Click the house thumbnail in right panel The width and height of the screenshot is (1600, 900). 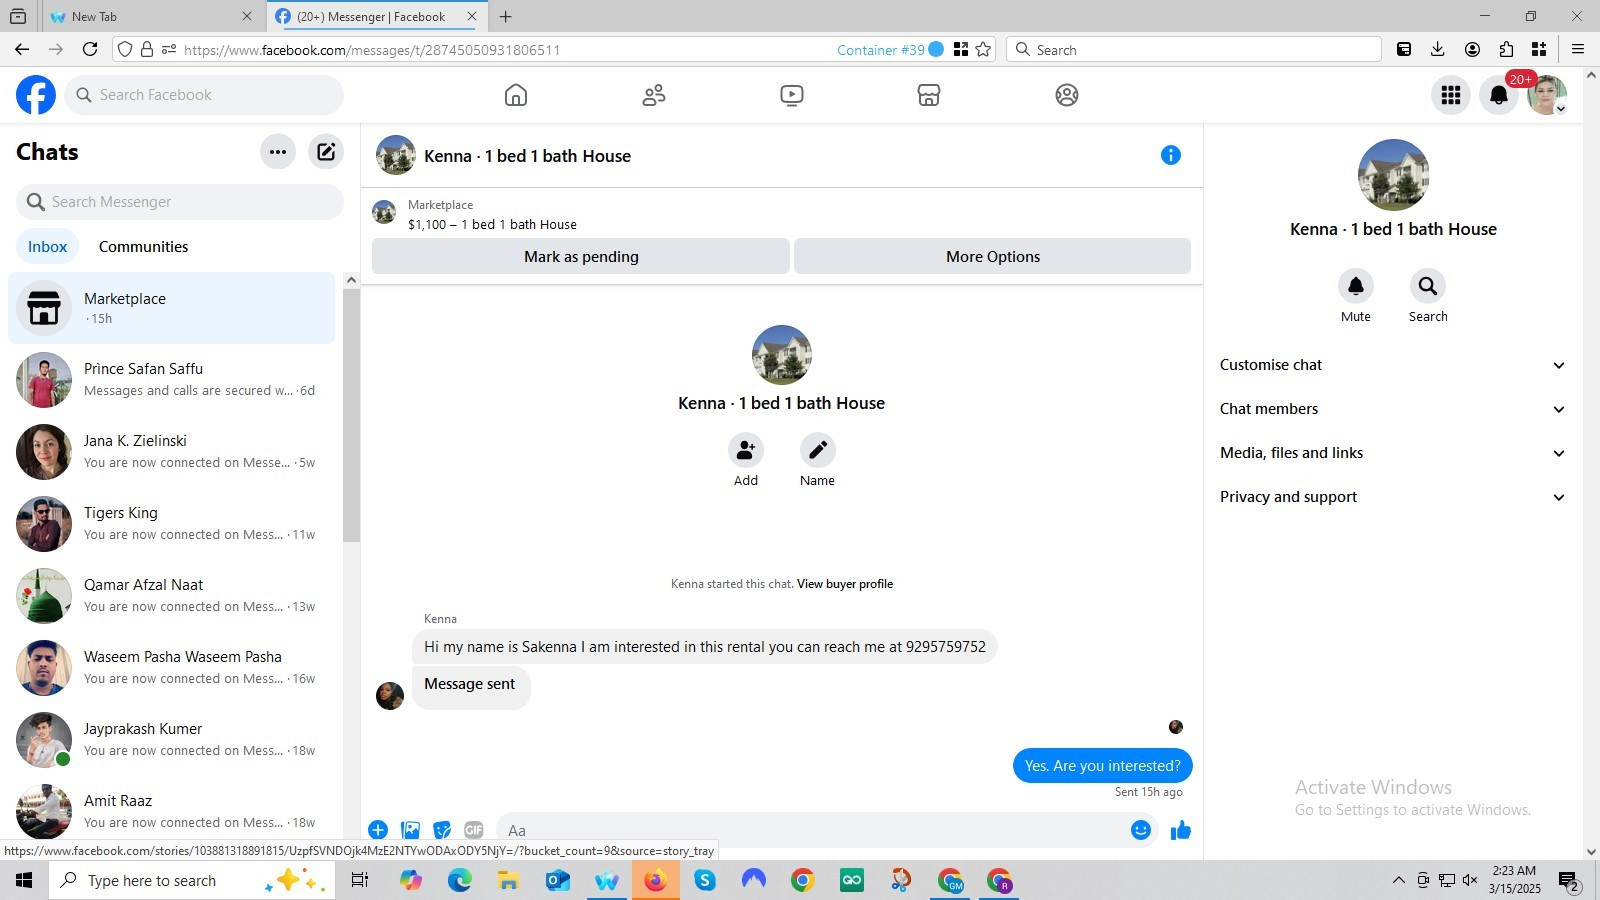pyautogui.click(x=1393, y=175)
